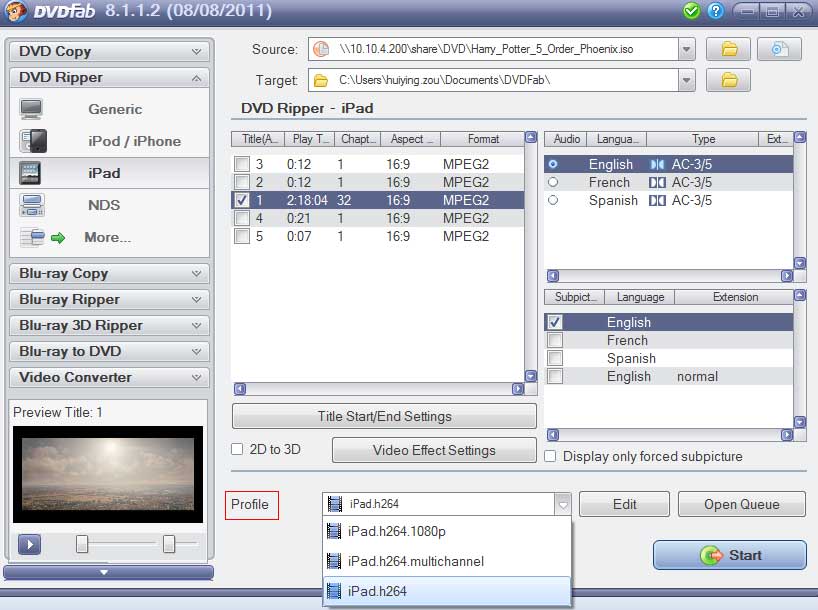Image resolution: width=818 pixels, height=610 pixels.
Task: Click the NDS console icon
Action: [x=32, y=205]
